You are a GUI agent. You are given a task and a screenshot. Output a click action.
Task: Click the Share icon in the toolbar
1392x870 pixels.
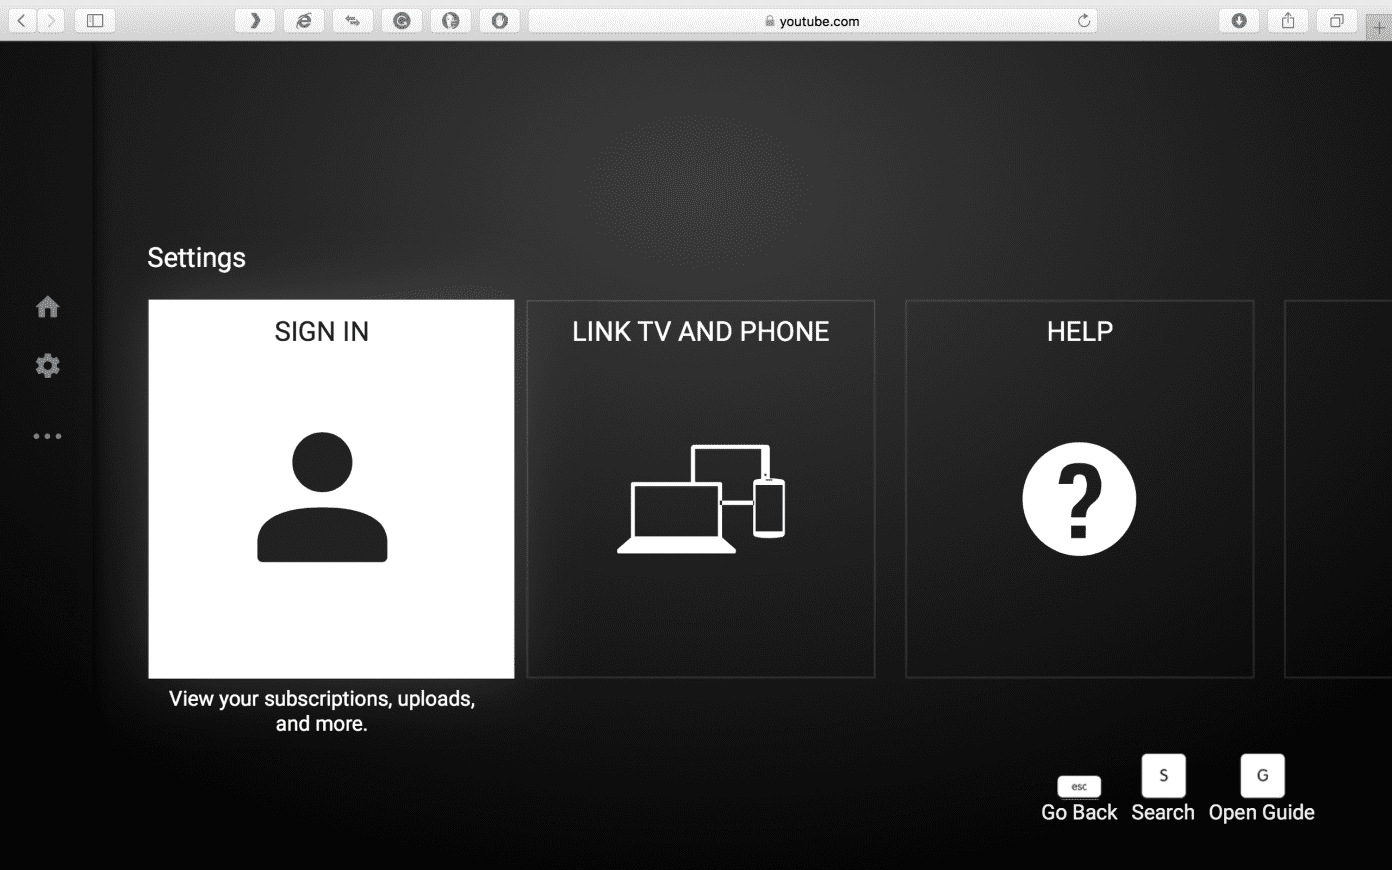pyautogui.click(x=1287, y=20)
